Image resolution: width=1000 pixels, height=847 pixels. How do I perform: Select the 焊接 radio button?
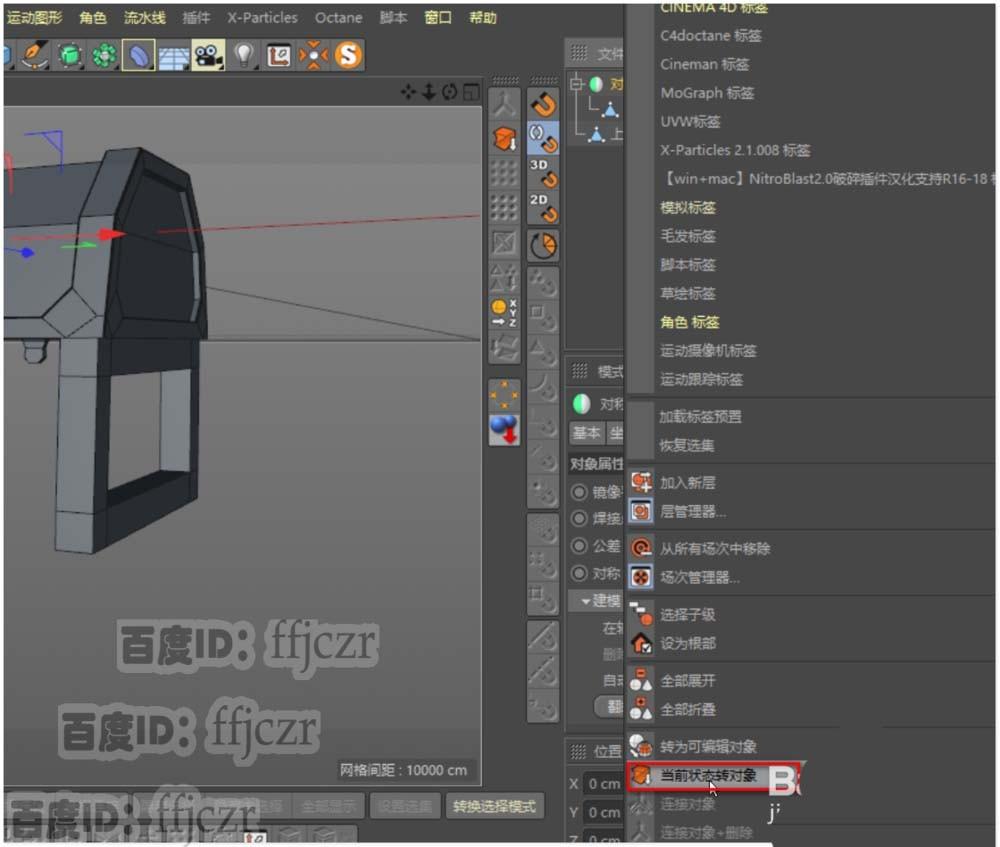coord(579,516)
